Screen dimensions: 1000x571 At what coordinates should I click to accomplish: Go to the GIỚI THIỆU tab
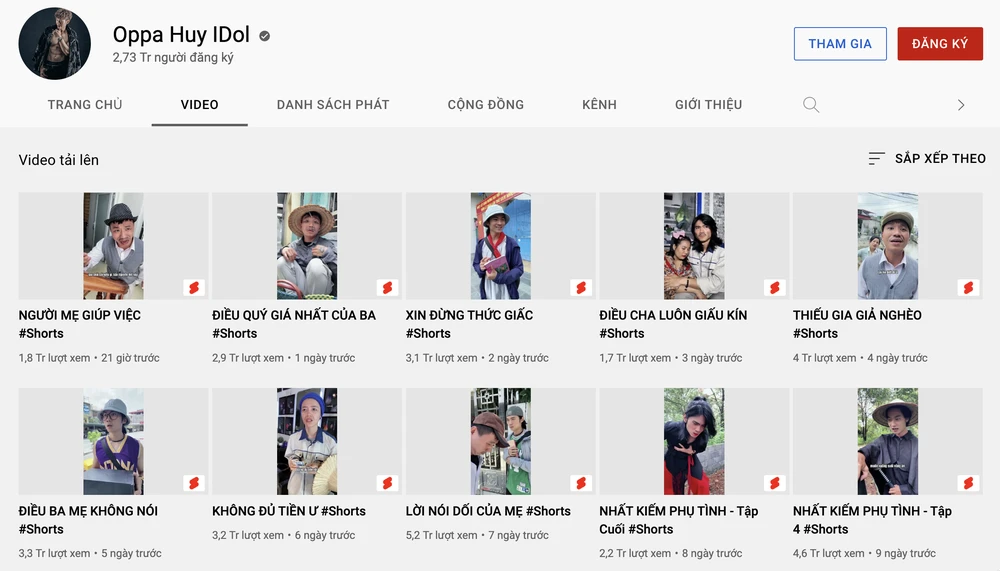[x=708, y=105]
